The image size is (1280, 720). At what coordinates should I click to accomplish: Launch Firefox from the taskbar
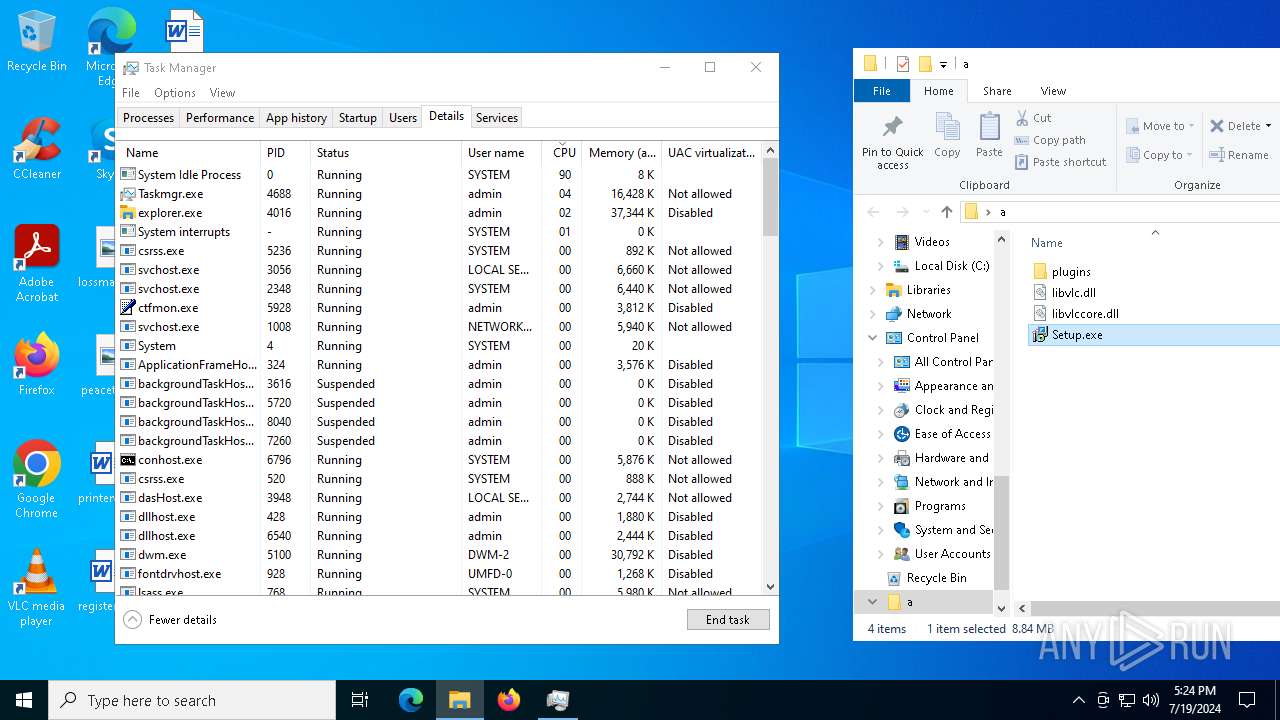pyautogui.click(x=509, y=700)
